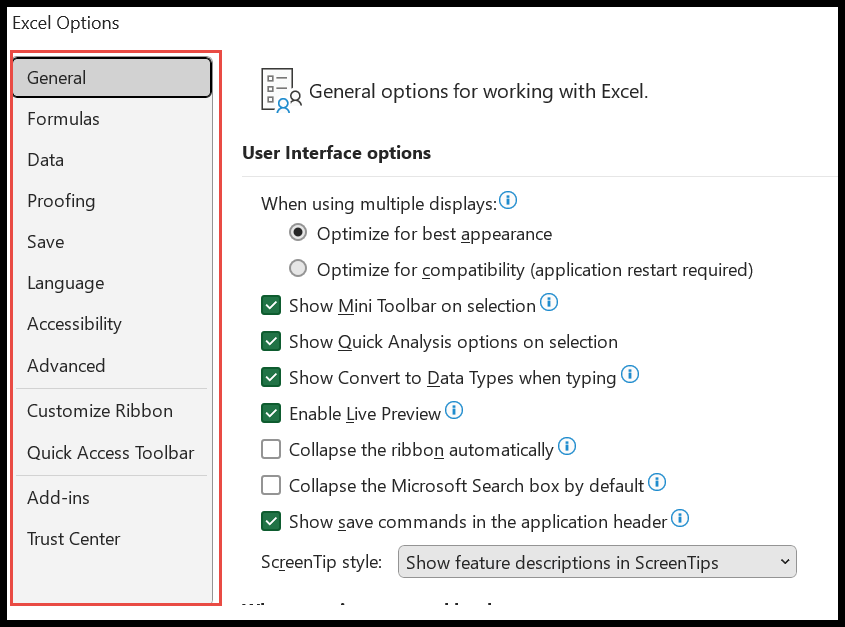
Task: Check Collapse the Microsoft Search box by default
Action: pyautogui.click(x=271, y=485)
